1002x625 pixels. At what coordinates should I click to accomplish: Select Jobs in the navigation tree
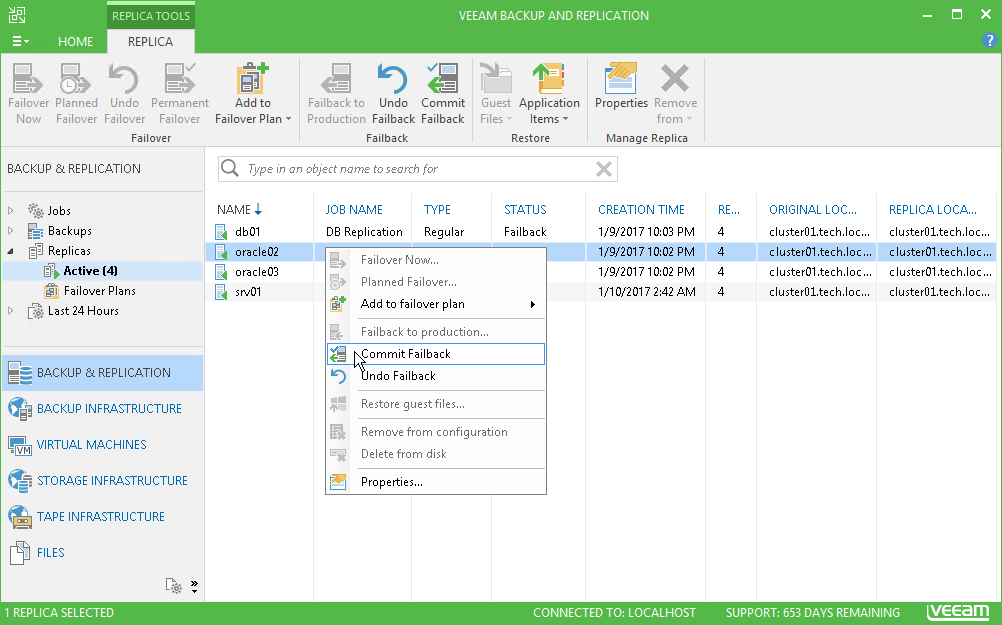59,210
